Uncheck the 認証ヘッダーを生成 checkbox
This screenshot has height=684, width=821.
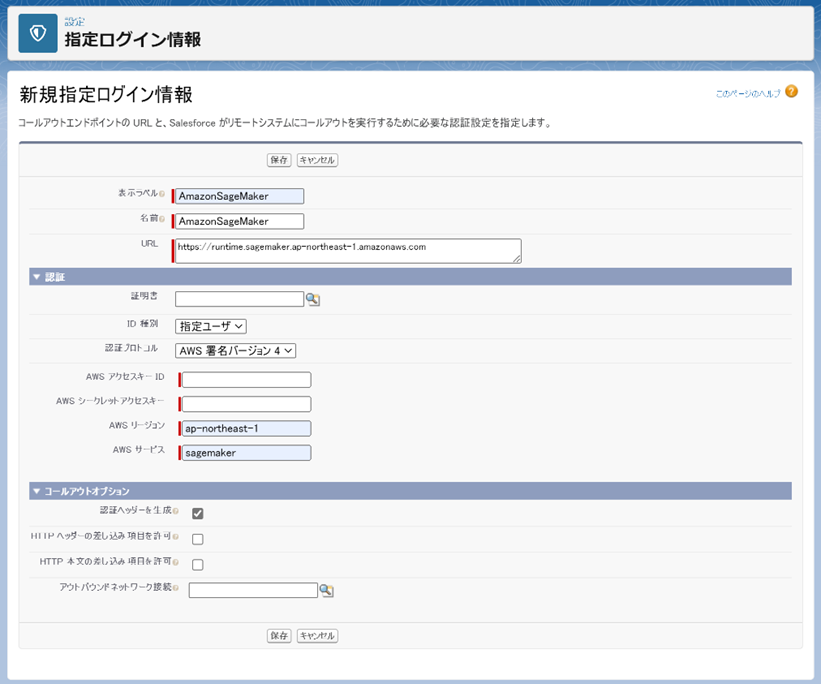coord(197,514)
